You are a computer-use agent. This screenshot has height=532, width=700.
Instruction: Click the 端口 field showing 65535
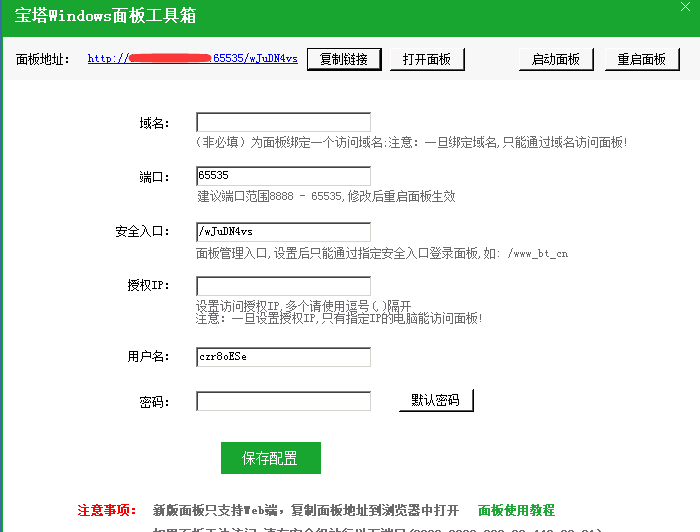[x=283, y=176]
